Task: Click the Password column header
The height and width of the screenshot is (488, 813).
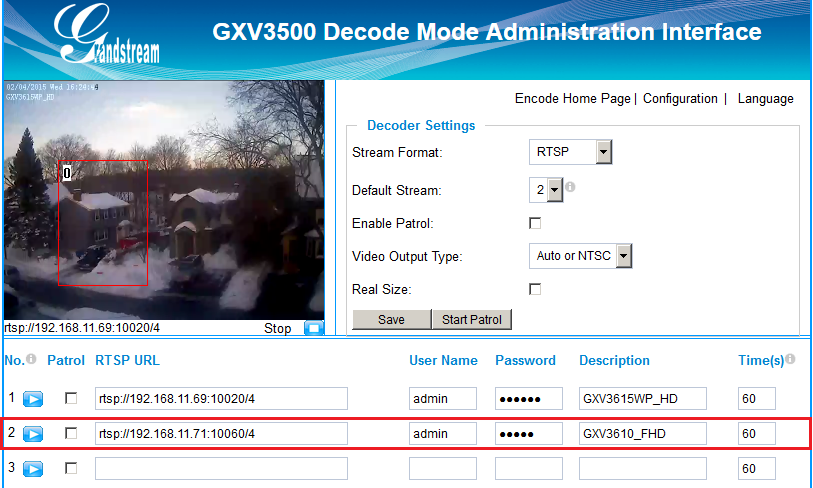Action: click(x=525, y=360)
